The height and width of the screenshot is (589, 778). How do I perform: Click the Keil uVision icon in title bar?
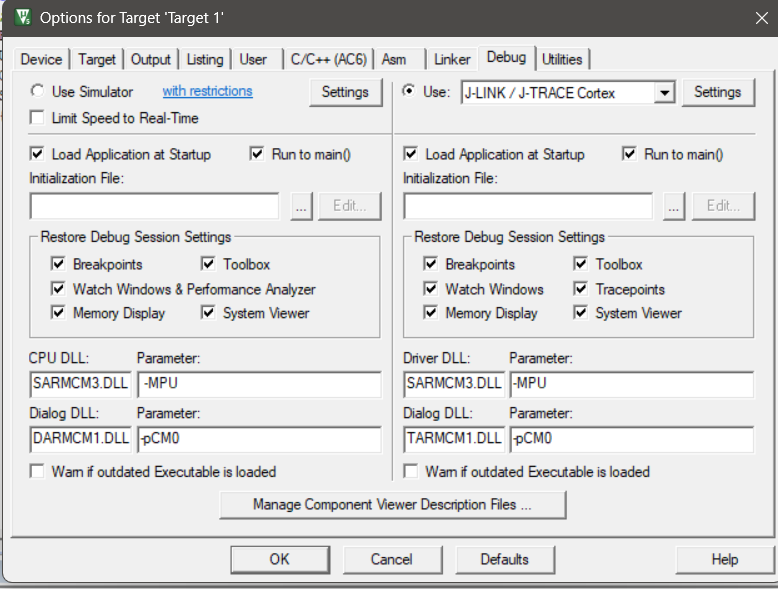pos(22,18)
